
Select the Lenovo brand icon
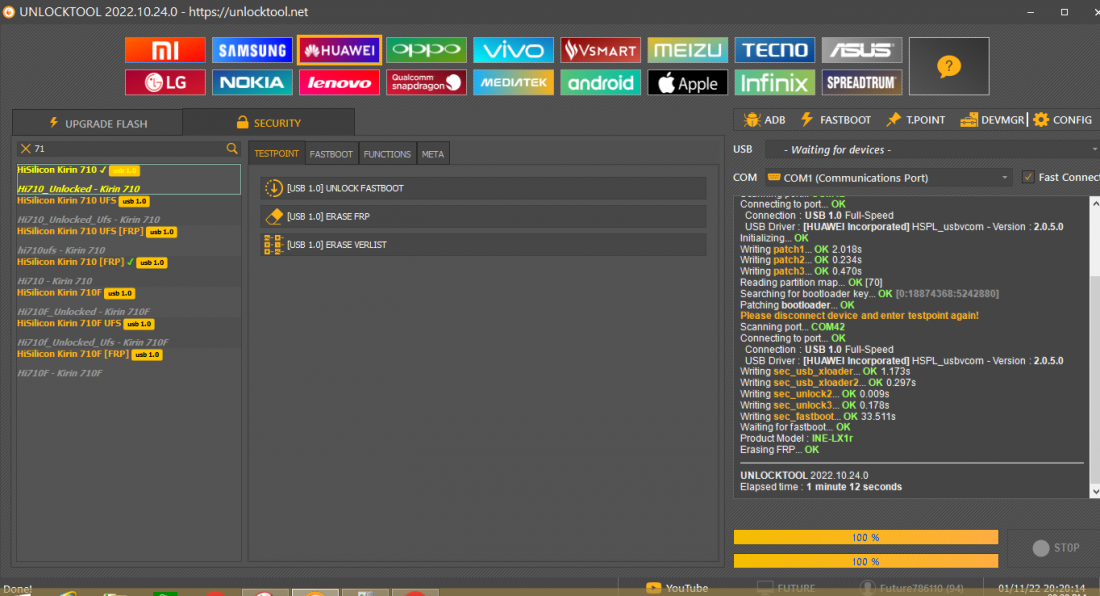click(x=339, y=83)
